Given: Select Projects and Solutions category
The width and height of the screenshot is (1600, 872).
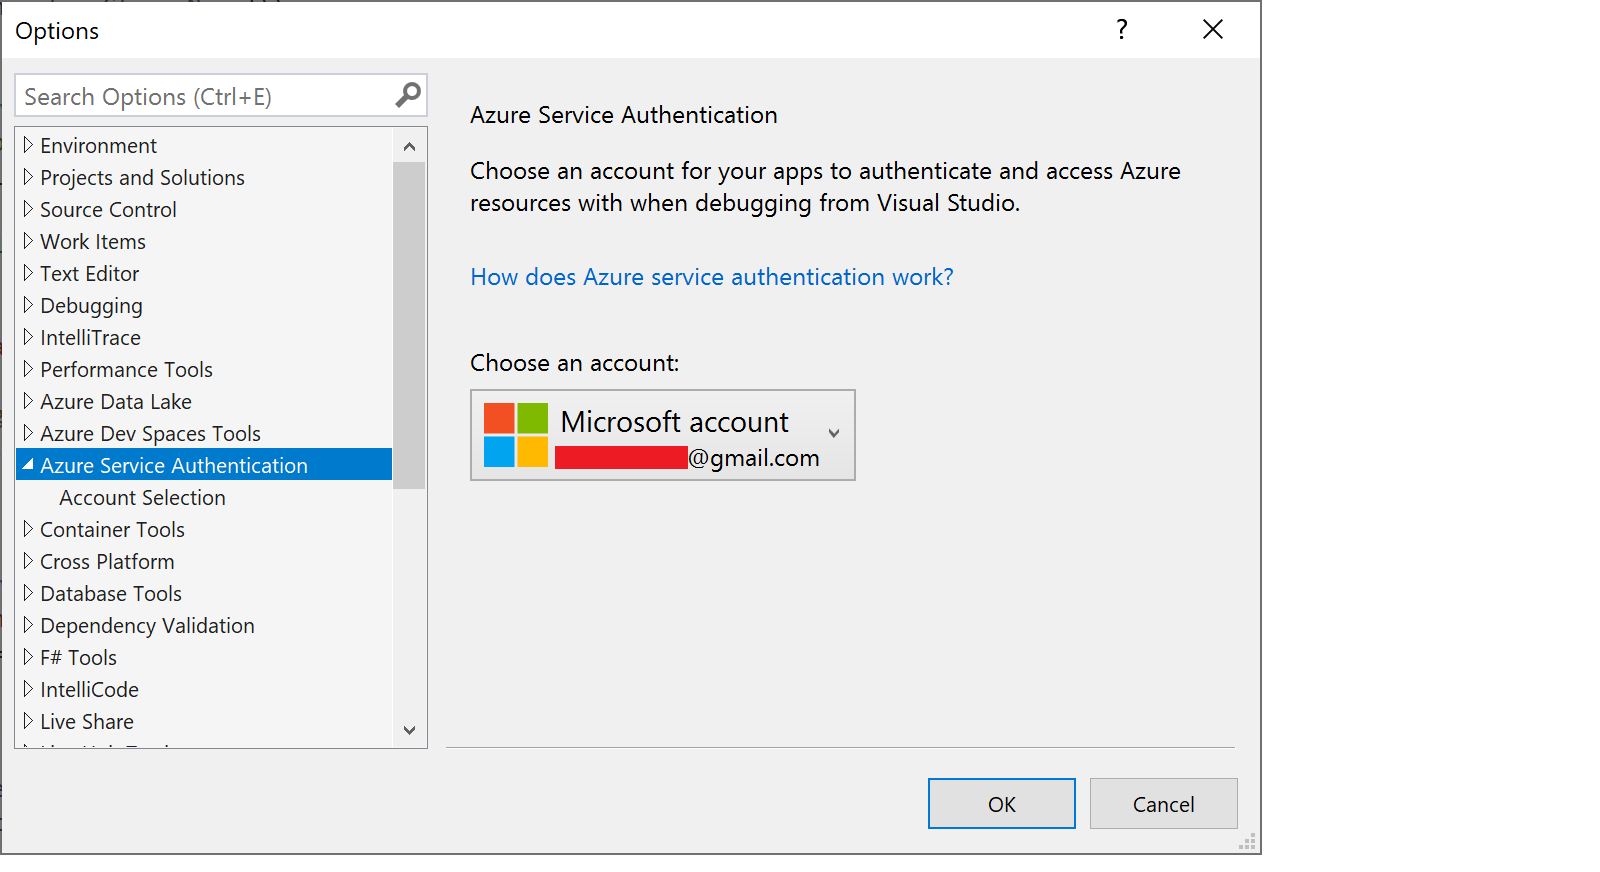Looking at the screenshot, I should tap(142, 178).
